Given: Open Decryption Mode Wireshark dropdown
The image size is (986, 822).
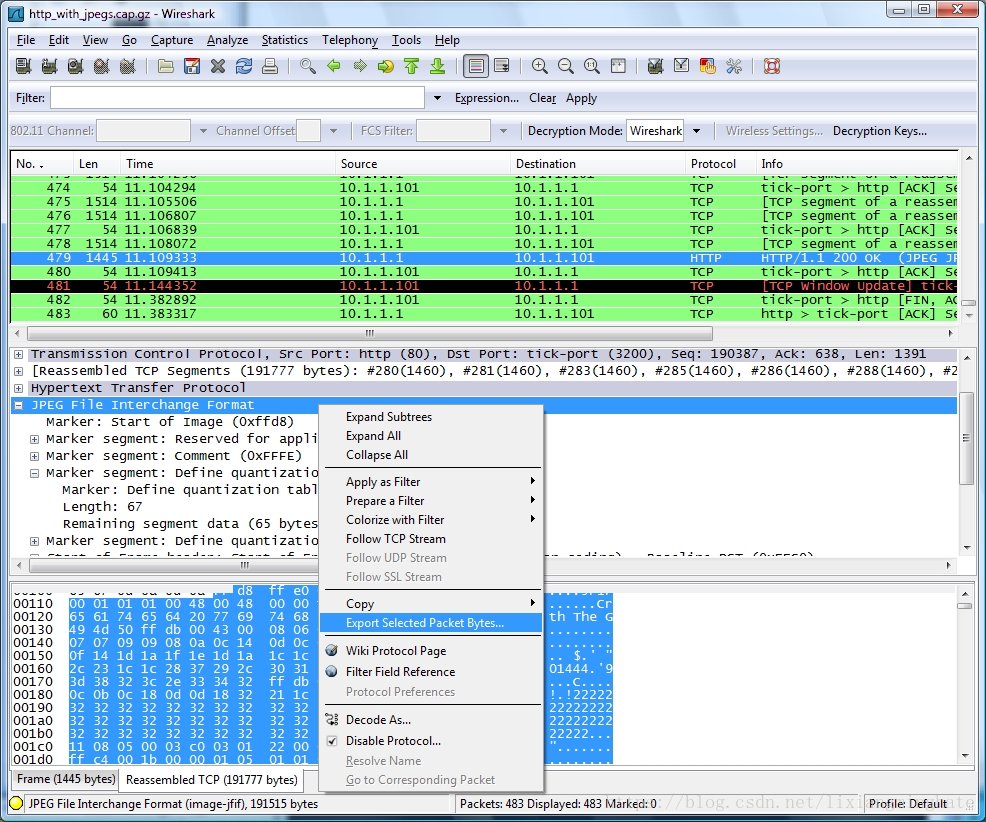Looking at the screenshot, I should (696, 131).
